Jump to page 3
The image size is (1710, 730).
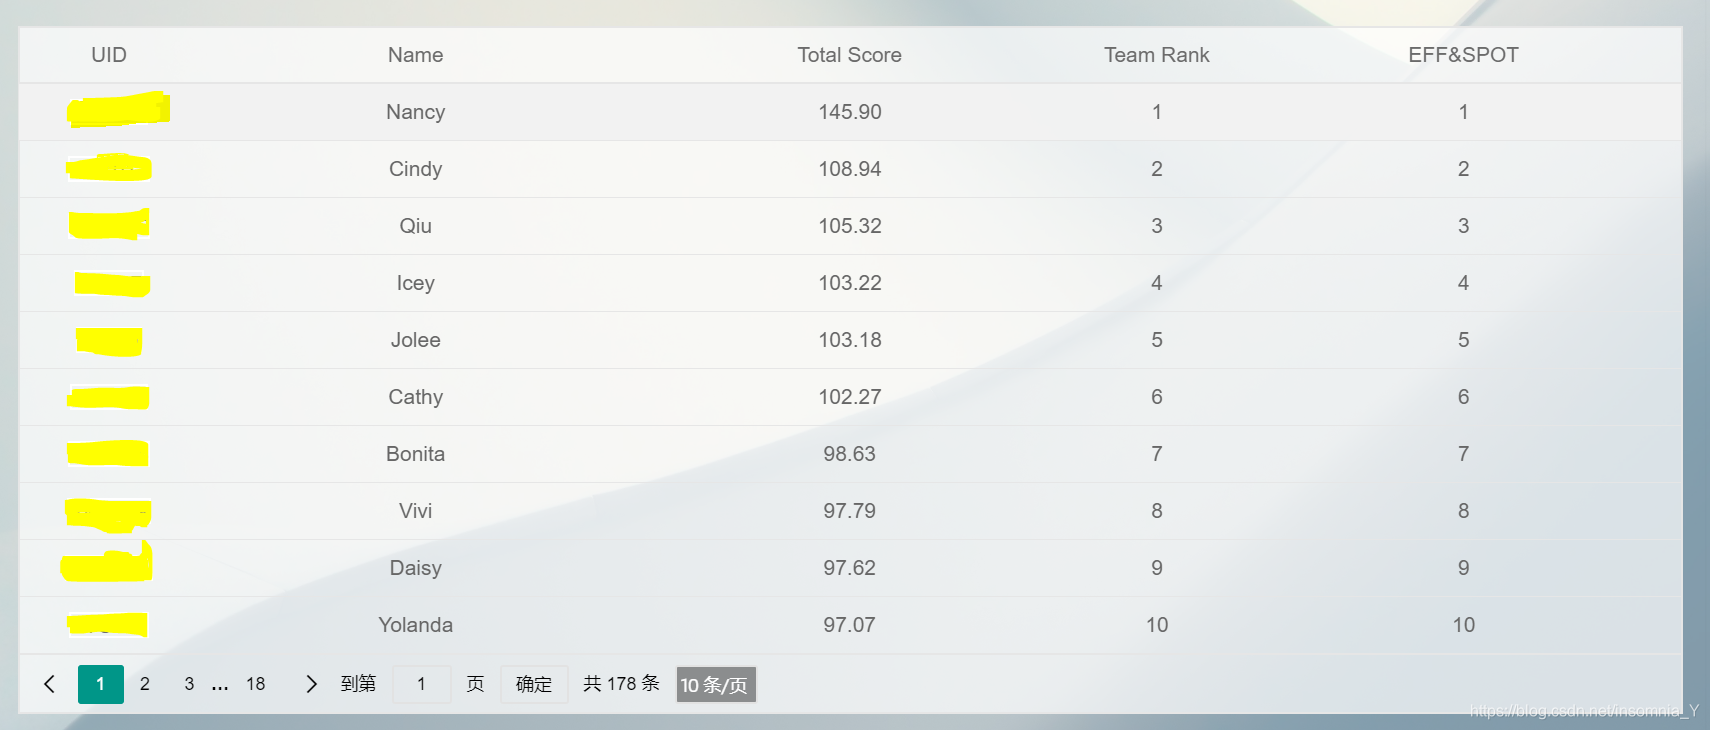click(189, 684)
